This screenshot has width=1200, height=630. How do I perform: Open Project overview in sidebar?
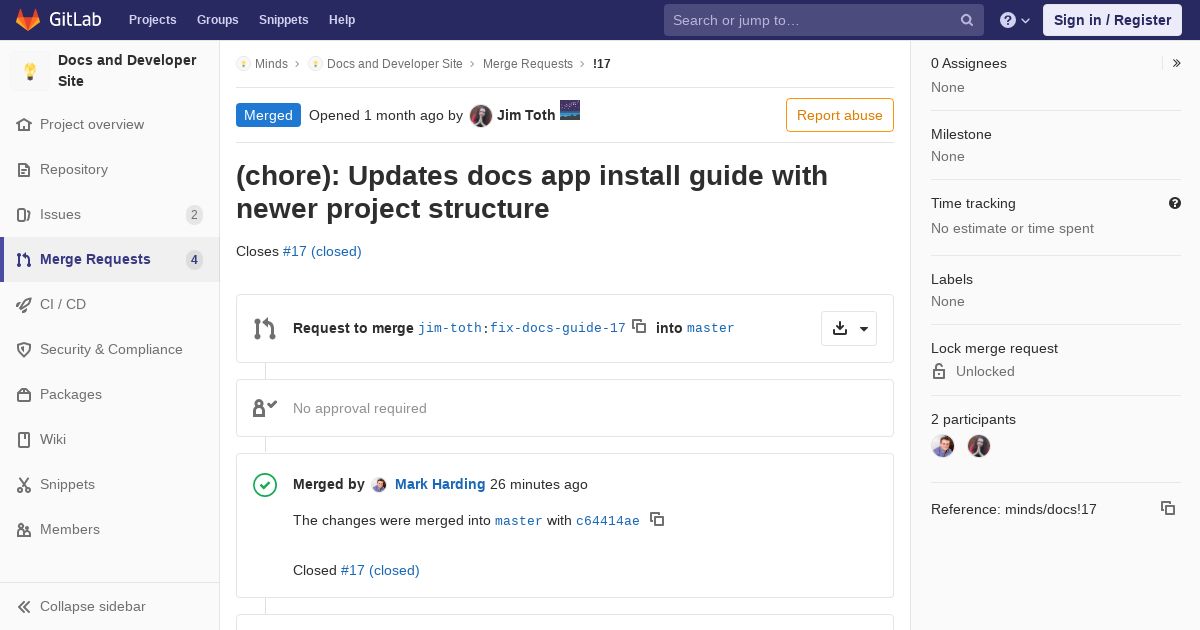click(x=110, y=124)
